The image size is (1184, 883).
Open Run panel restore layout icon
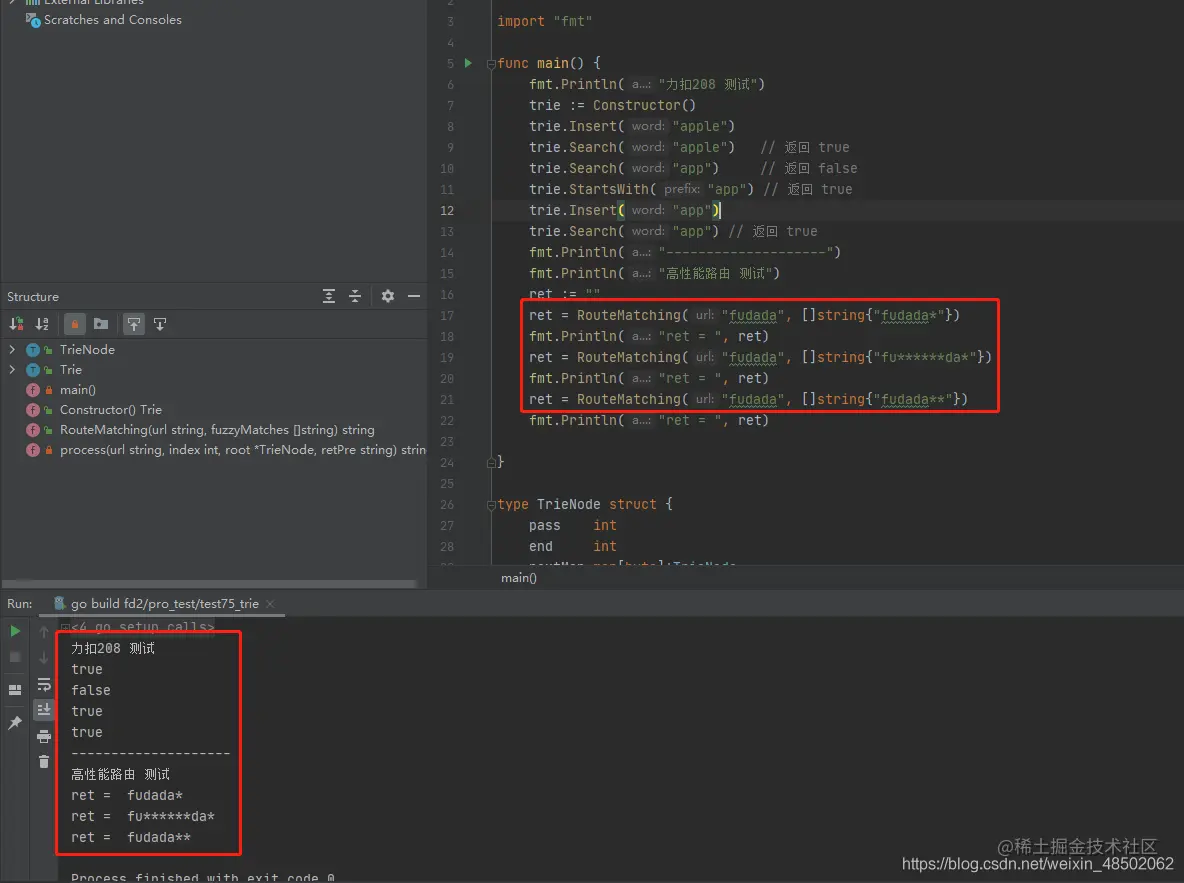[x=15, y=690]
